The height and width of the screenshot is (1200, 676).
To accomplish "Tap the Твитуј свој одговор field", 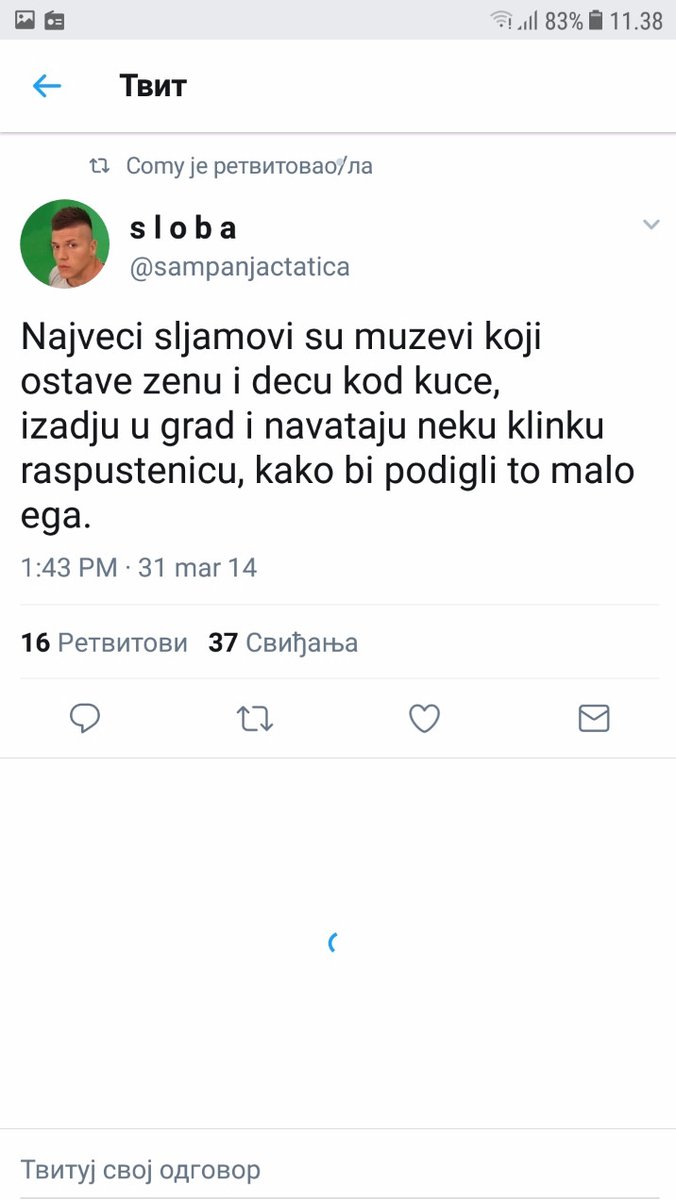I will [x=140, y=1169].
